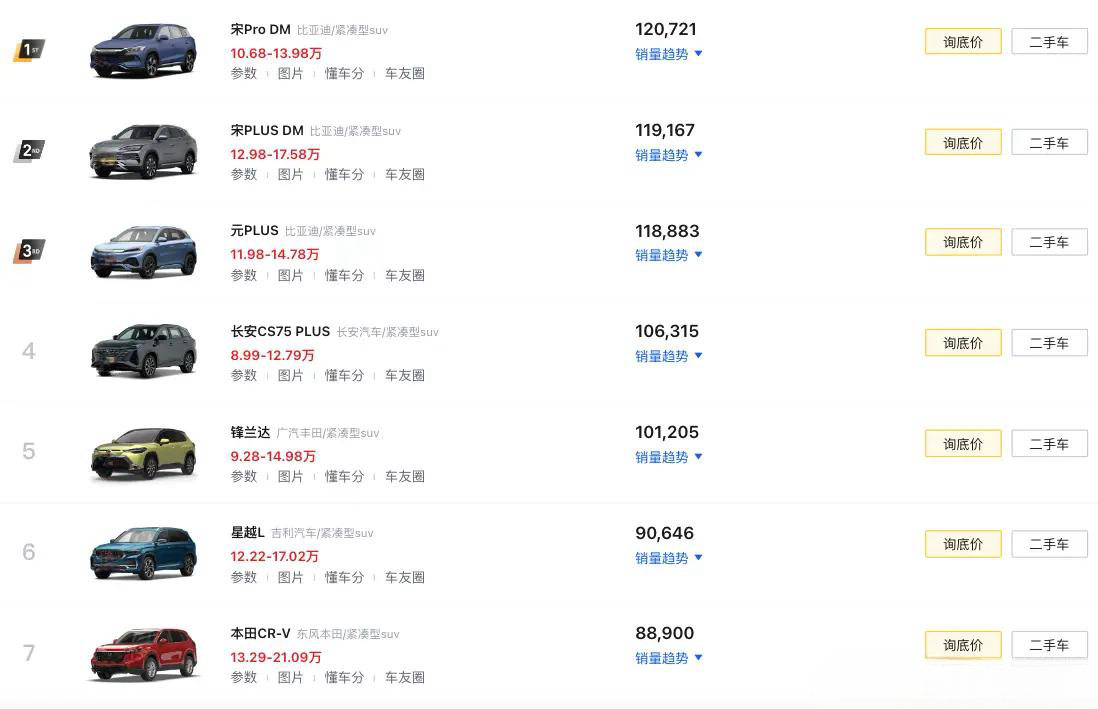Image resolution: width=1098 pixels, height=709 pixels.
Task: Open 车友圈 link under 长安CS75 PLUS
Action: 405,376
